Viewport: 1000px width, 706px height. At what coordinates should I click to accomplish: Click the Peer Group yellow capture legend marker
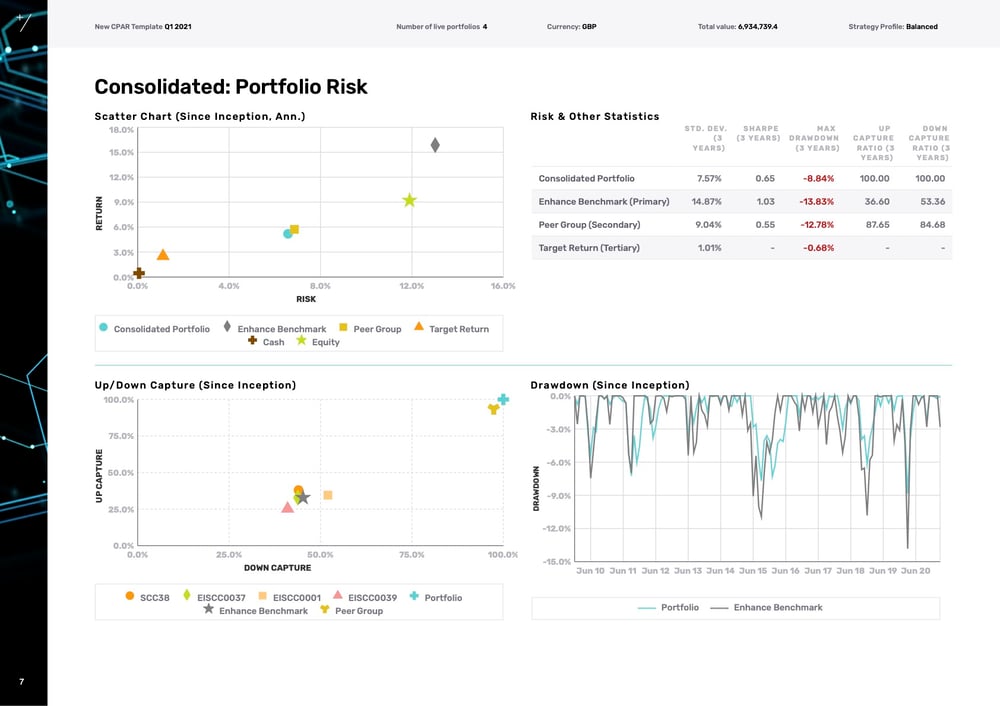point(325,609)
